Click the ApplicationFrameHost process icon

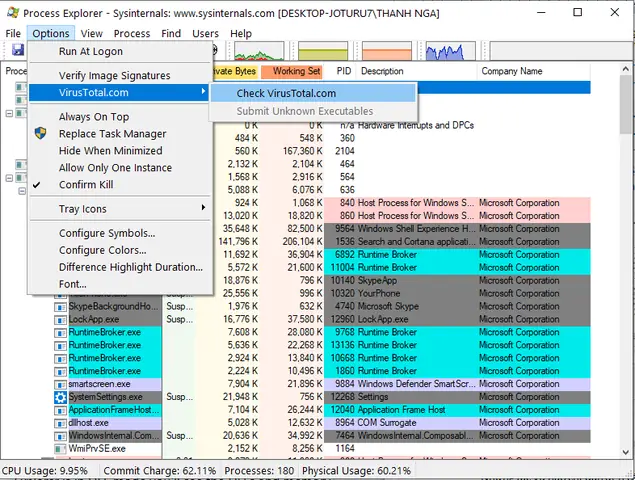(60, 410)
